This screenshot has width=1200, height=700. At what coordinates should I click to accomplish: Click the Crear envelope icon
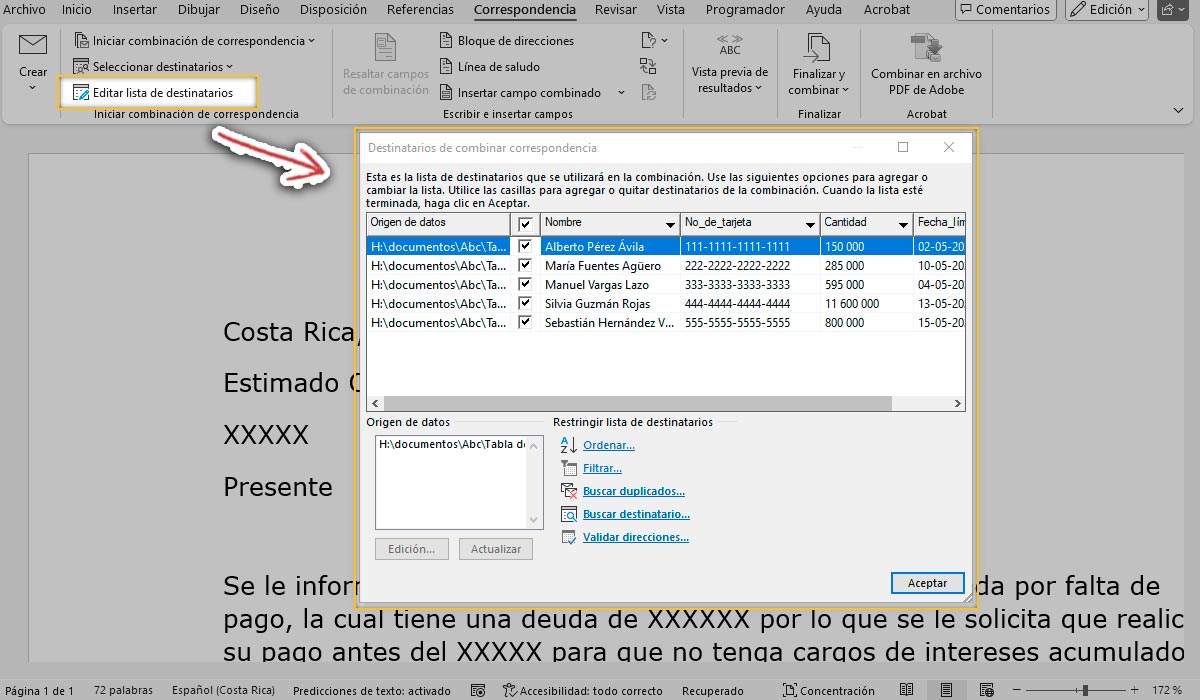coord(33,46)
